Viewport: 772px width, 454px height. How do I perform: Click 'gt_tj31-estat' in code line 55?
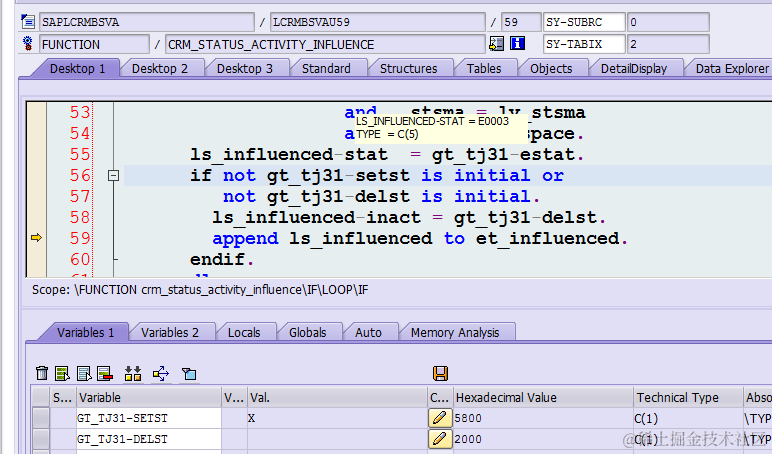coord(503,155)
